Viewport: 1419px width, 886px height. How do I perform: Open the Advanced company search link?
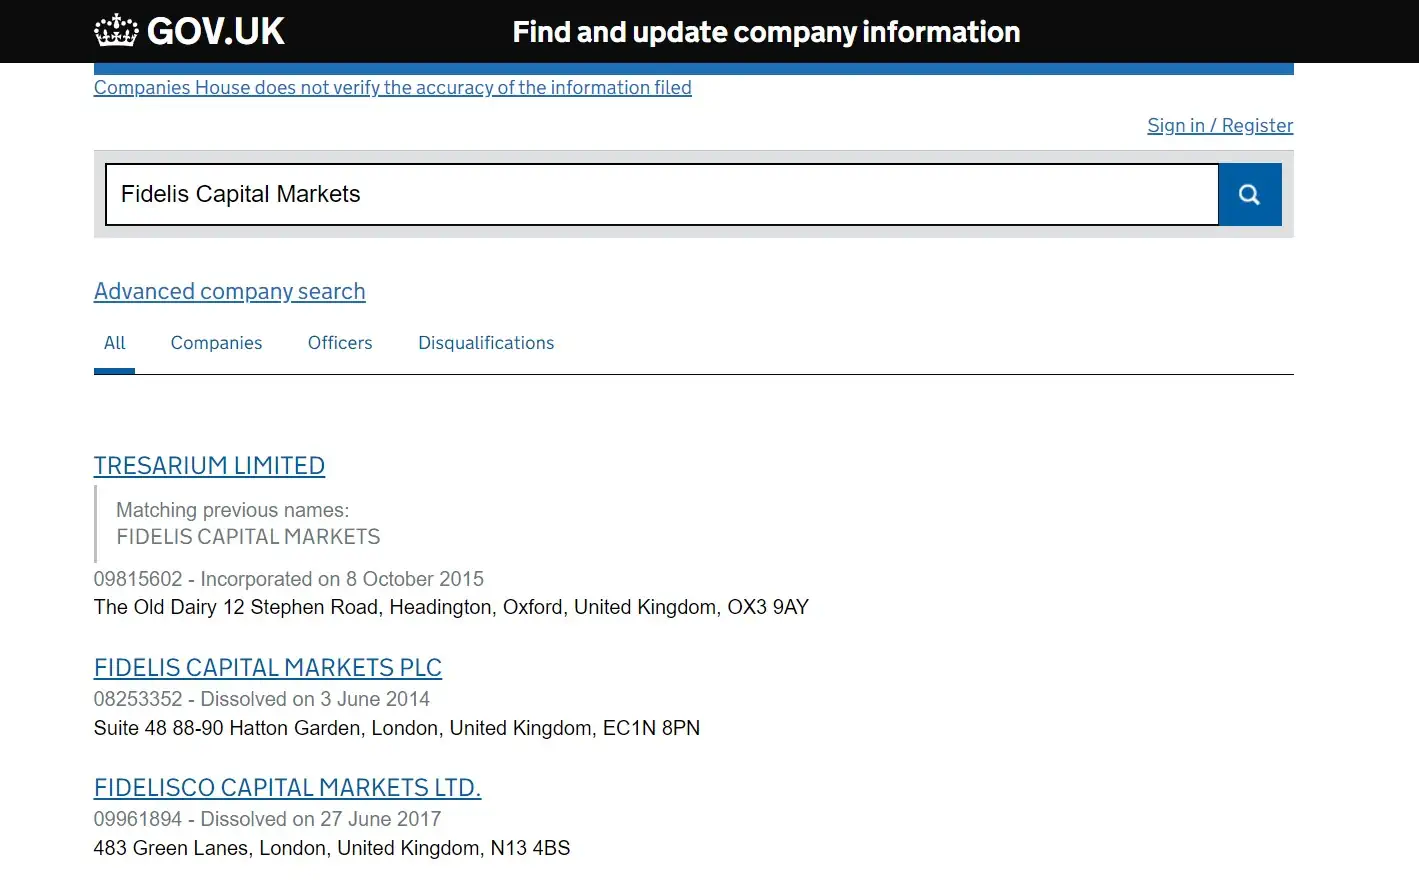coord(230,291)
